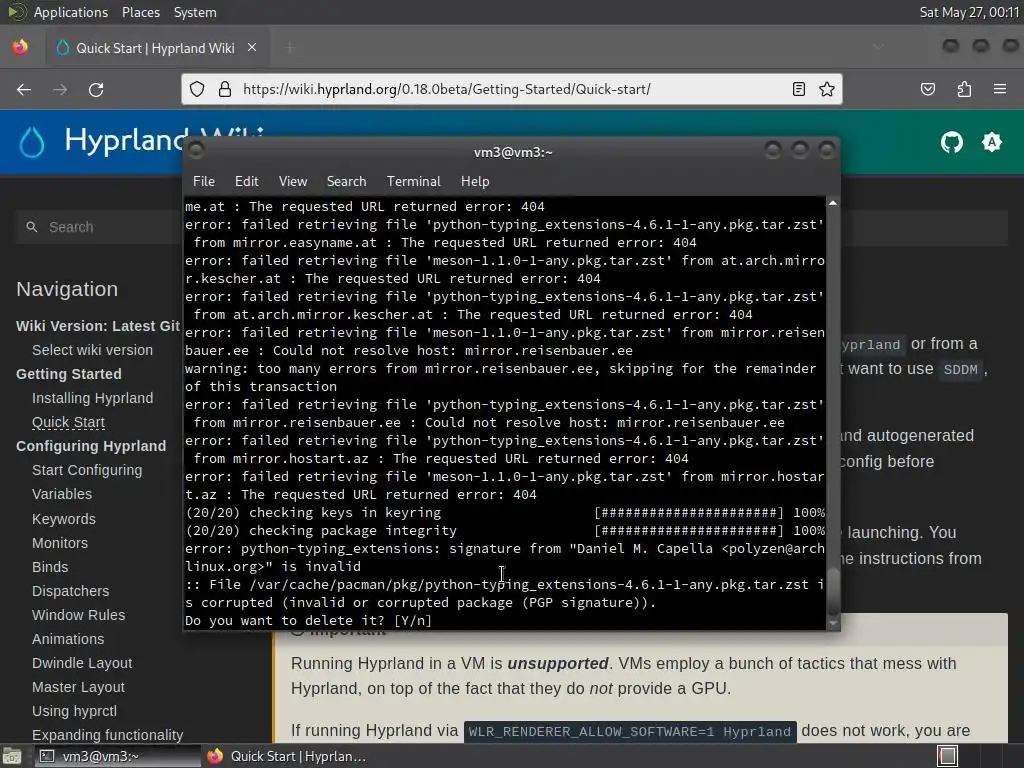Open Dwindle Layout sidebar link

click(82, 663)
